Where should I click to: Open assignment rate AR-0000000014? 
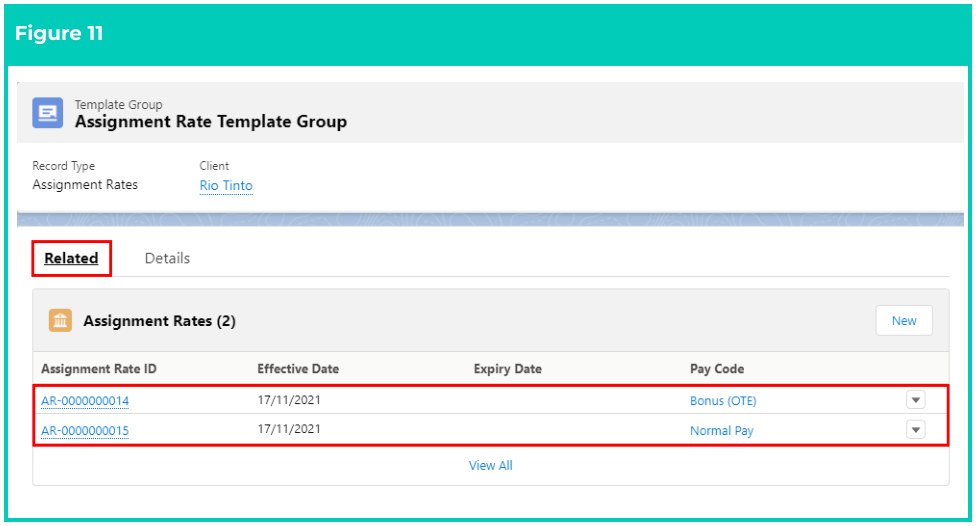85,401
